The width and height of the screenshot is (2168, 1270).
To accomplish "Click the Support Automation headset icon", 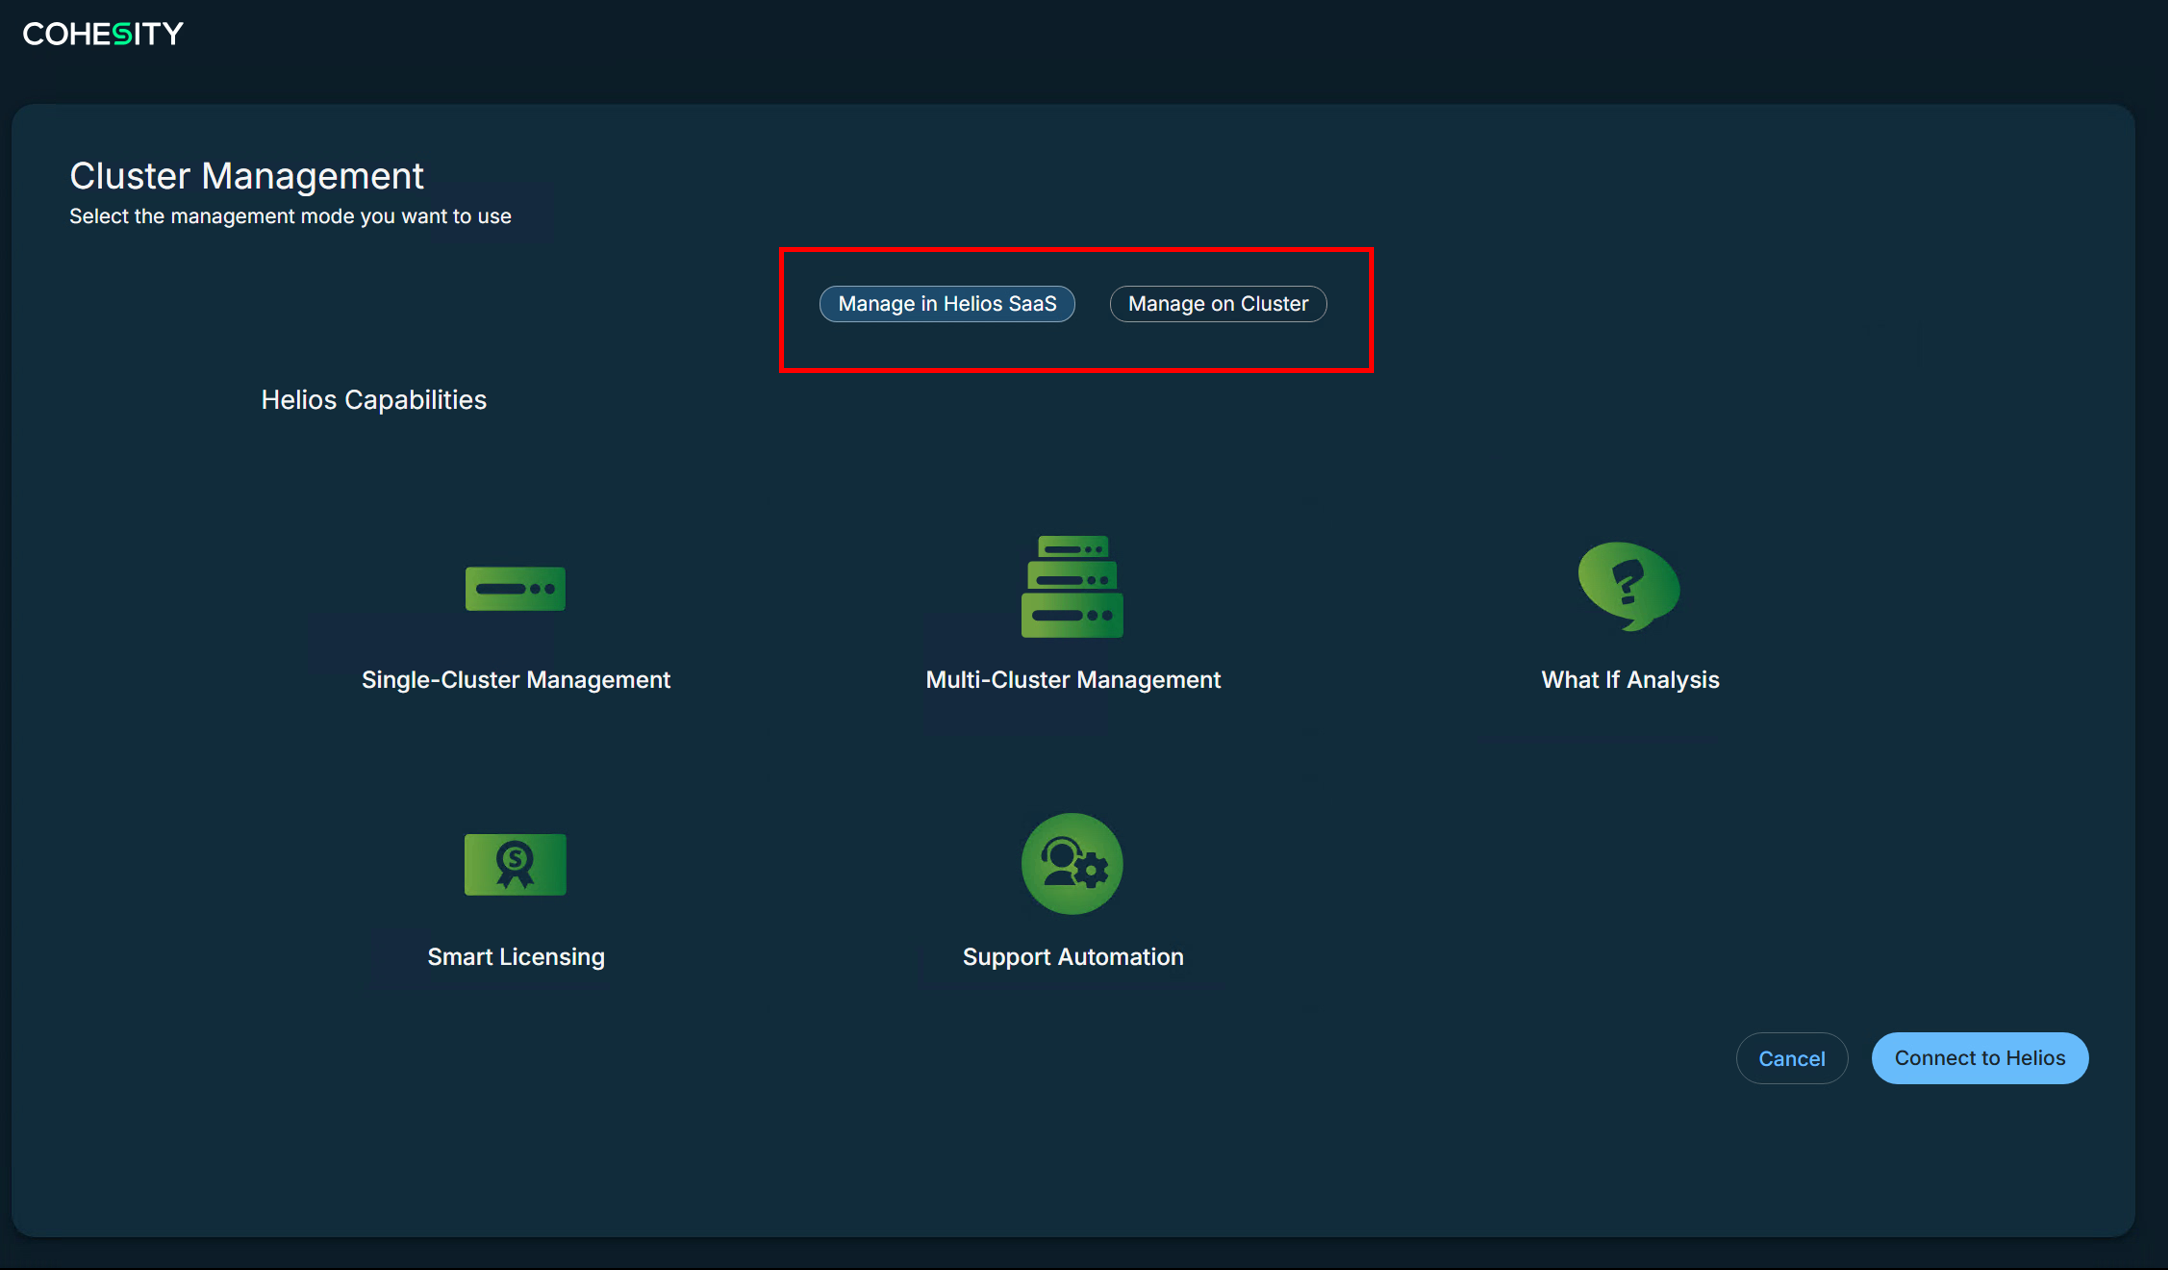I will coord(1072,864).
